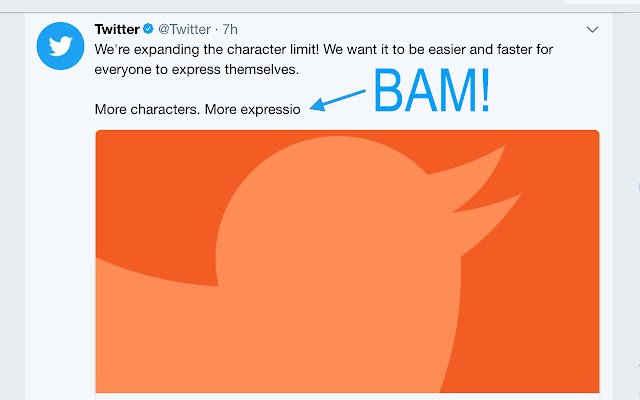Click the "We're expanding the character limit!" text
This screenshot has width=640, height=400.
coord(207,50)
